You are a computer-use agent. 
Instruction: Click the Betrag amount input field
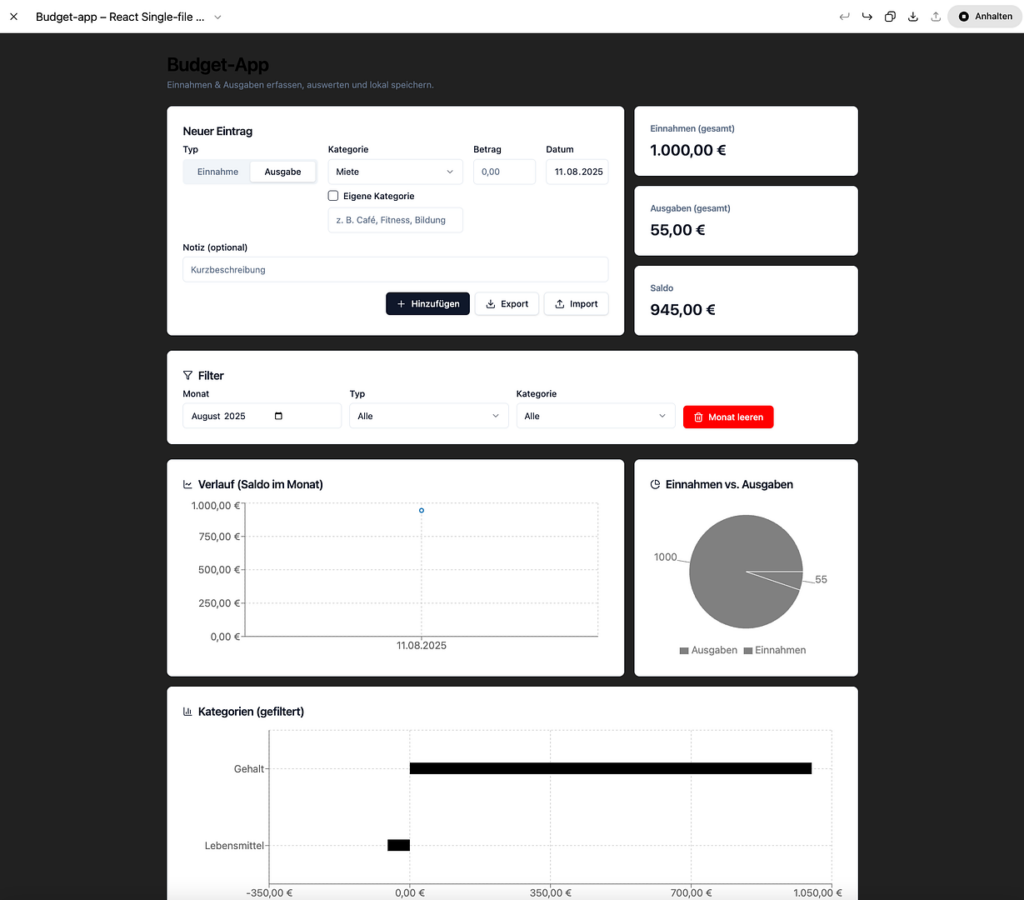504,172
